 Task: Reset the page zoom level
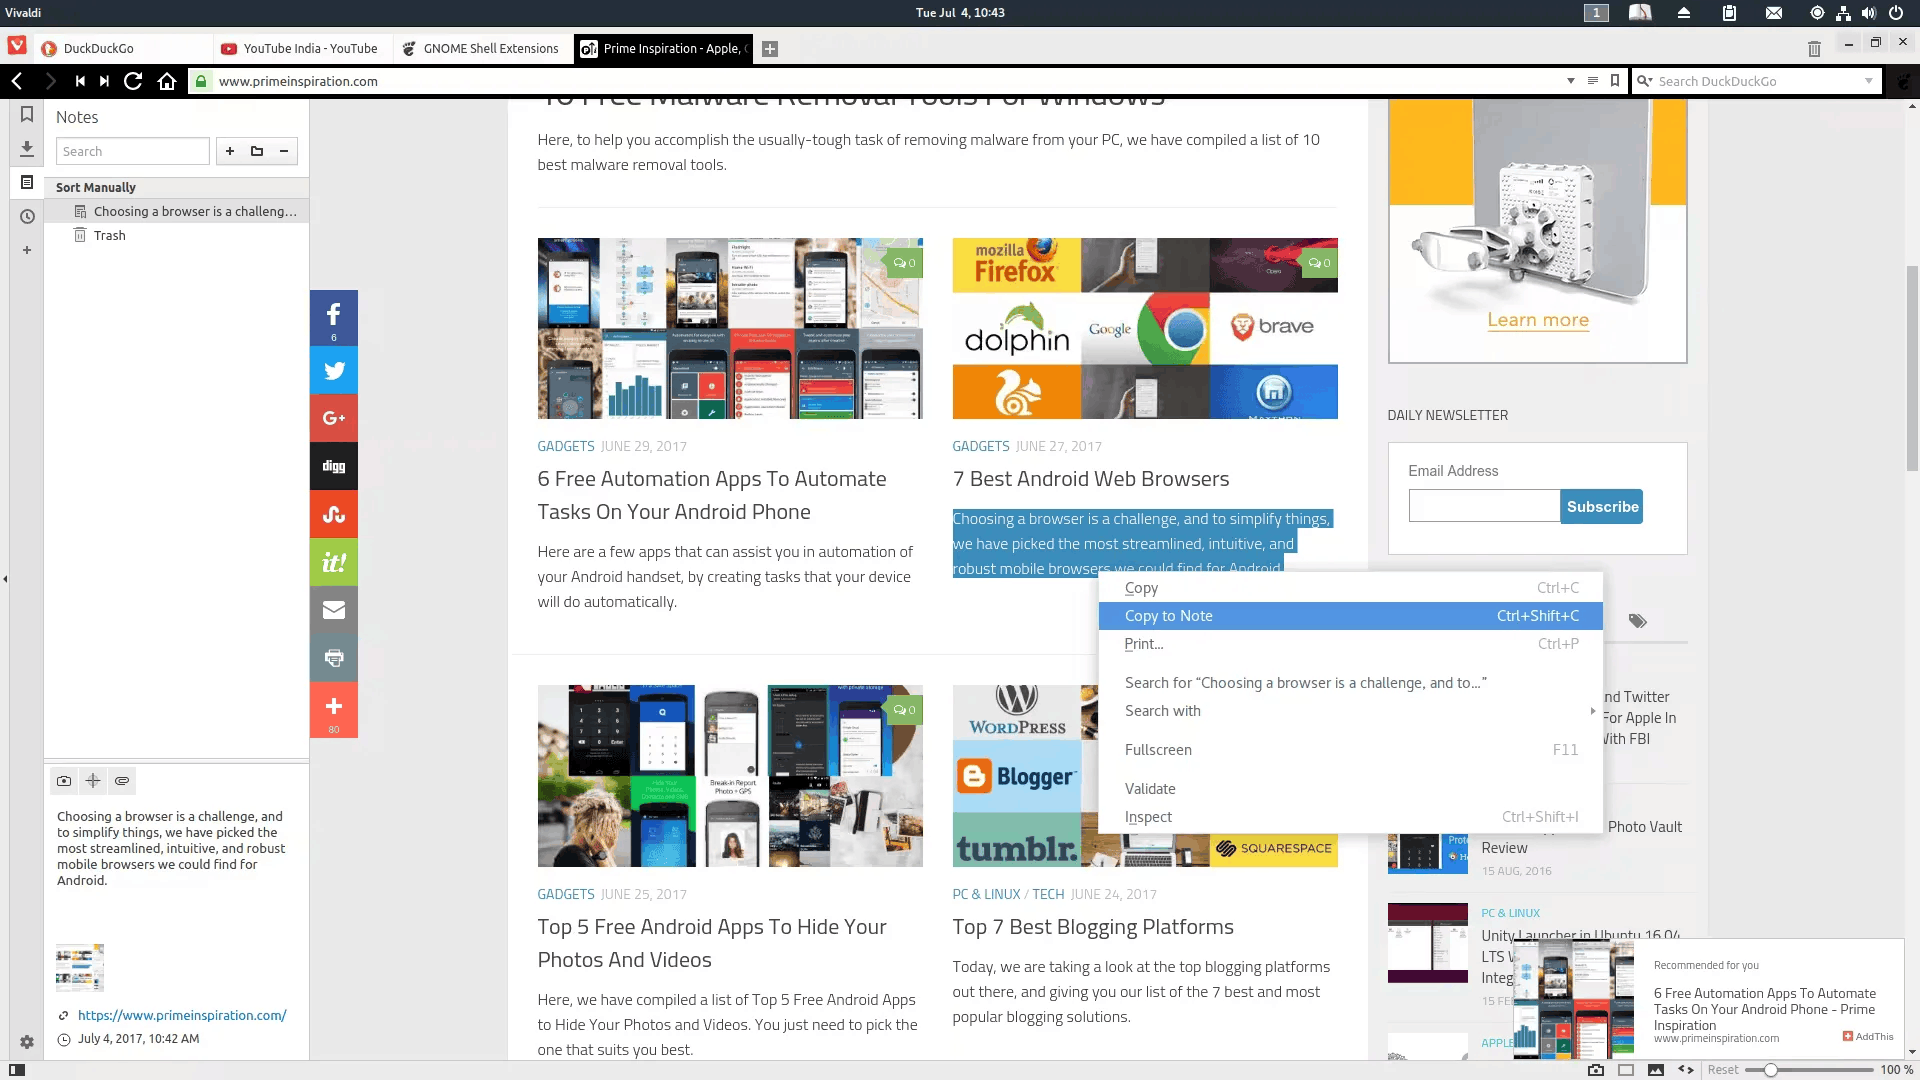1722,1070
